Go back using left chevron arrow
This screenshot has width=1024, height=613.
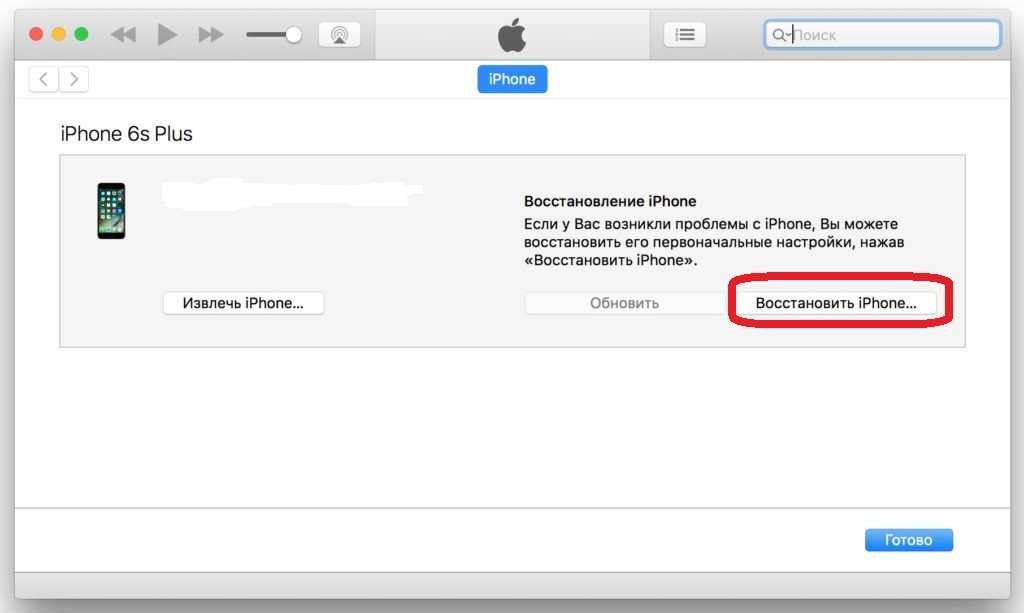pyautogui.click(x=43, y=80)
